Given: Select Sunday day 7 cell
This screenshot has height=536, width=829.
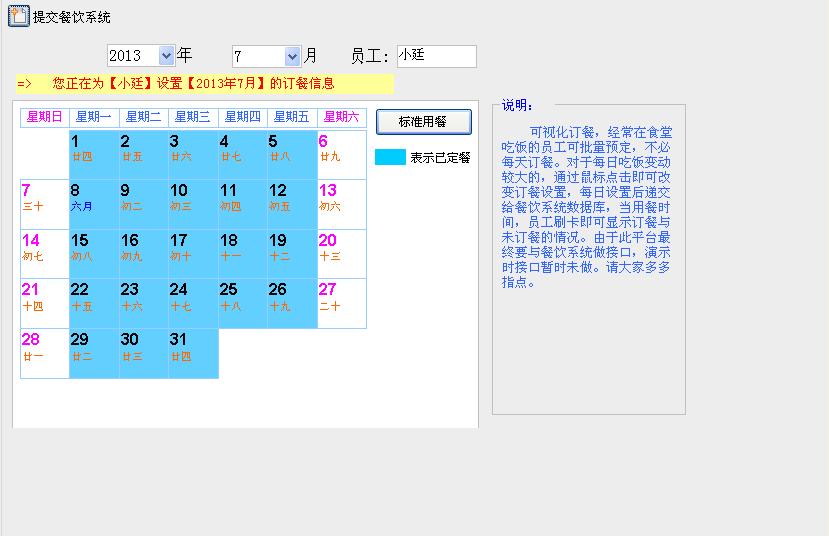Looking at the screenshot, I should point(45,205).
